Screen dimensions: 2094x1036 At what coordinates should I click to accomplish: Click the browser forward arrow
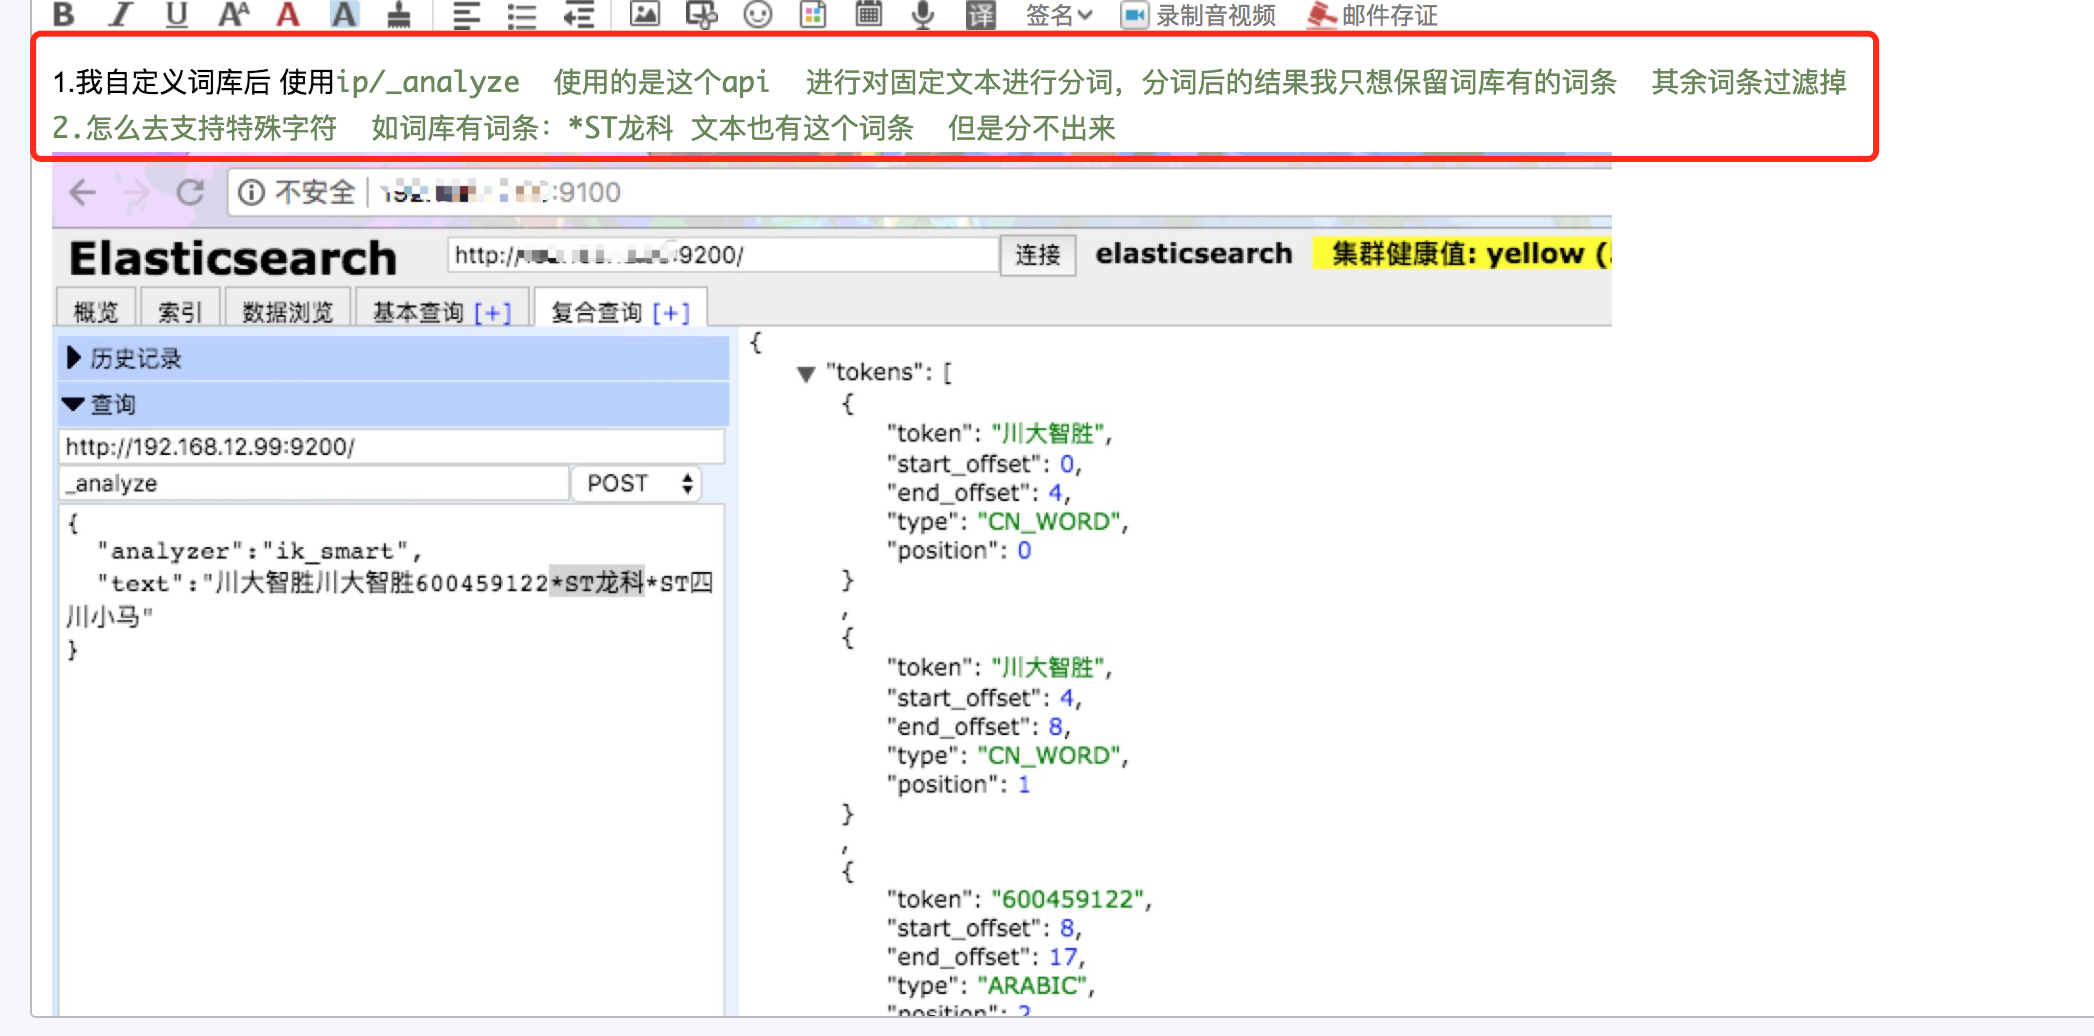[135, 192]
